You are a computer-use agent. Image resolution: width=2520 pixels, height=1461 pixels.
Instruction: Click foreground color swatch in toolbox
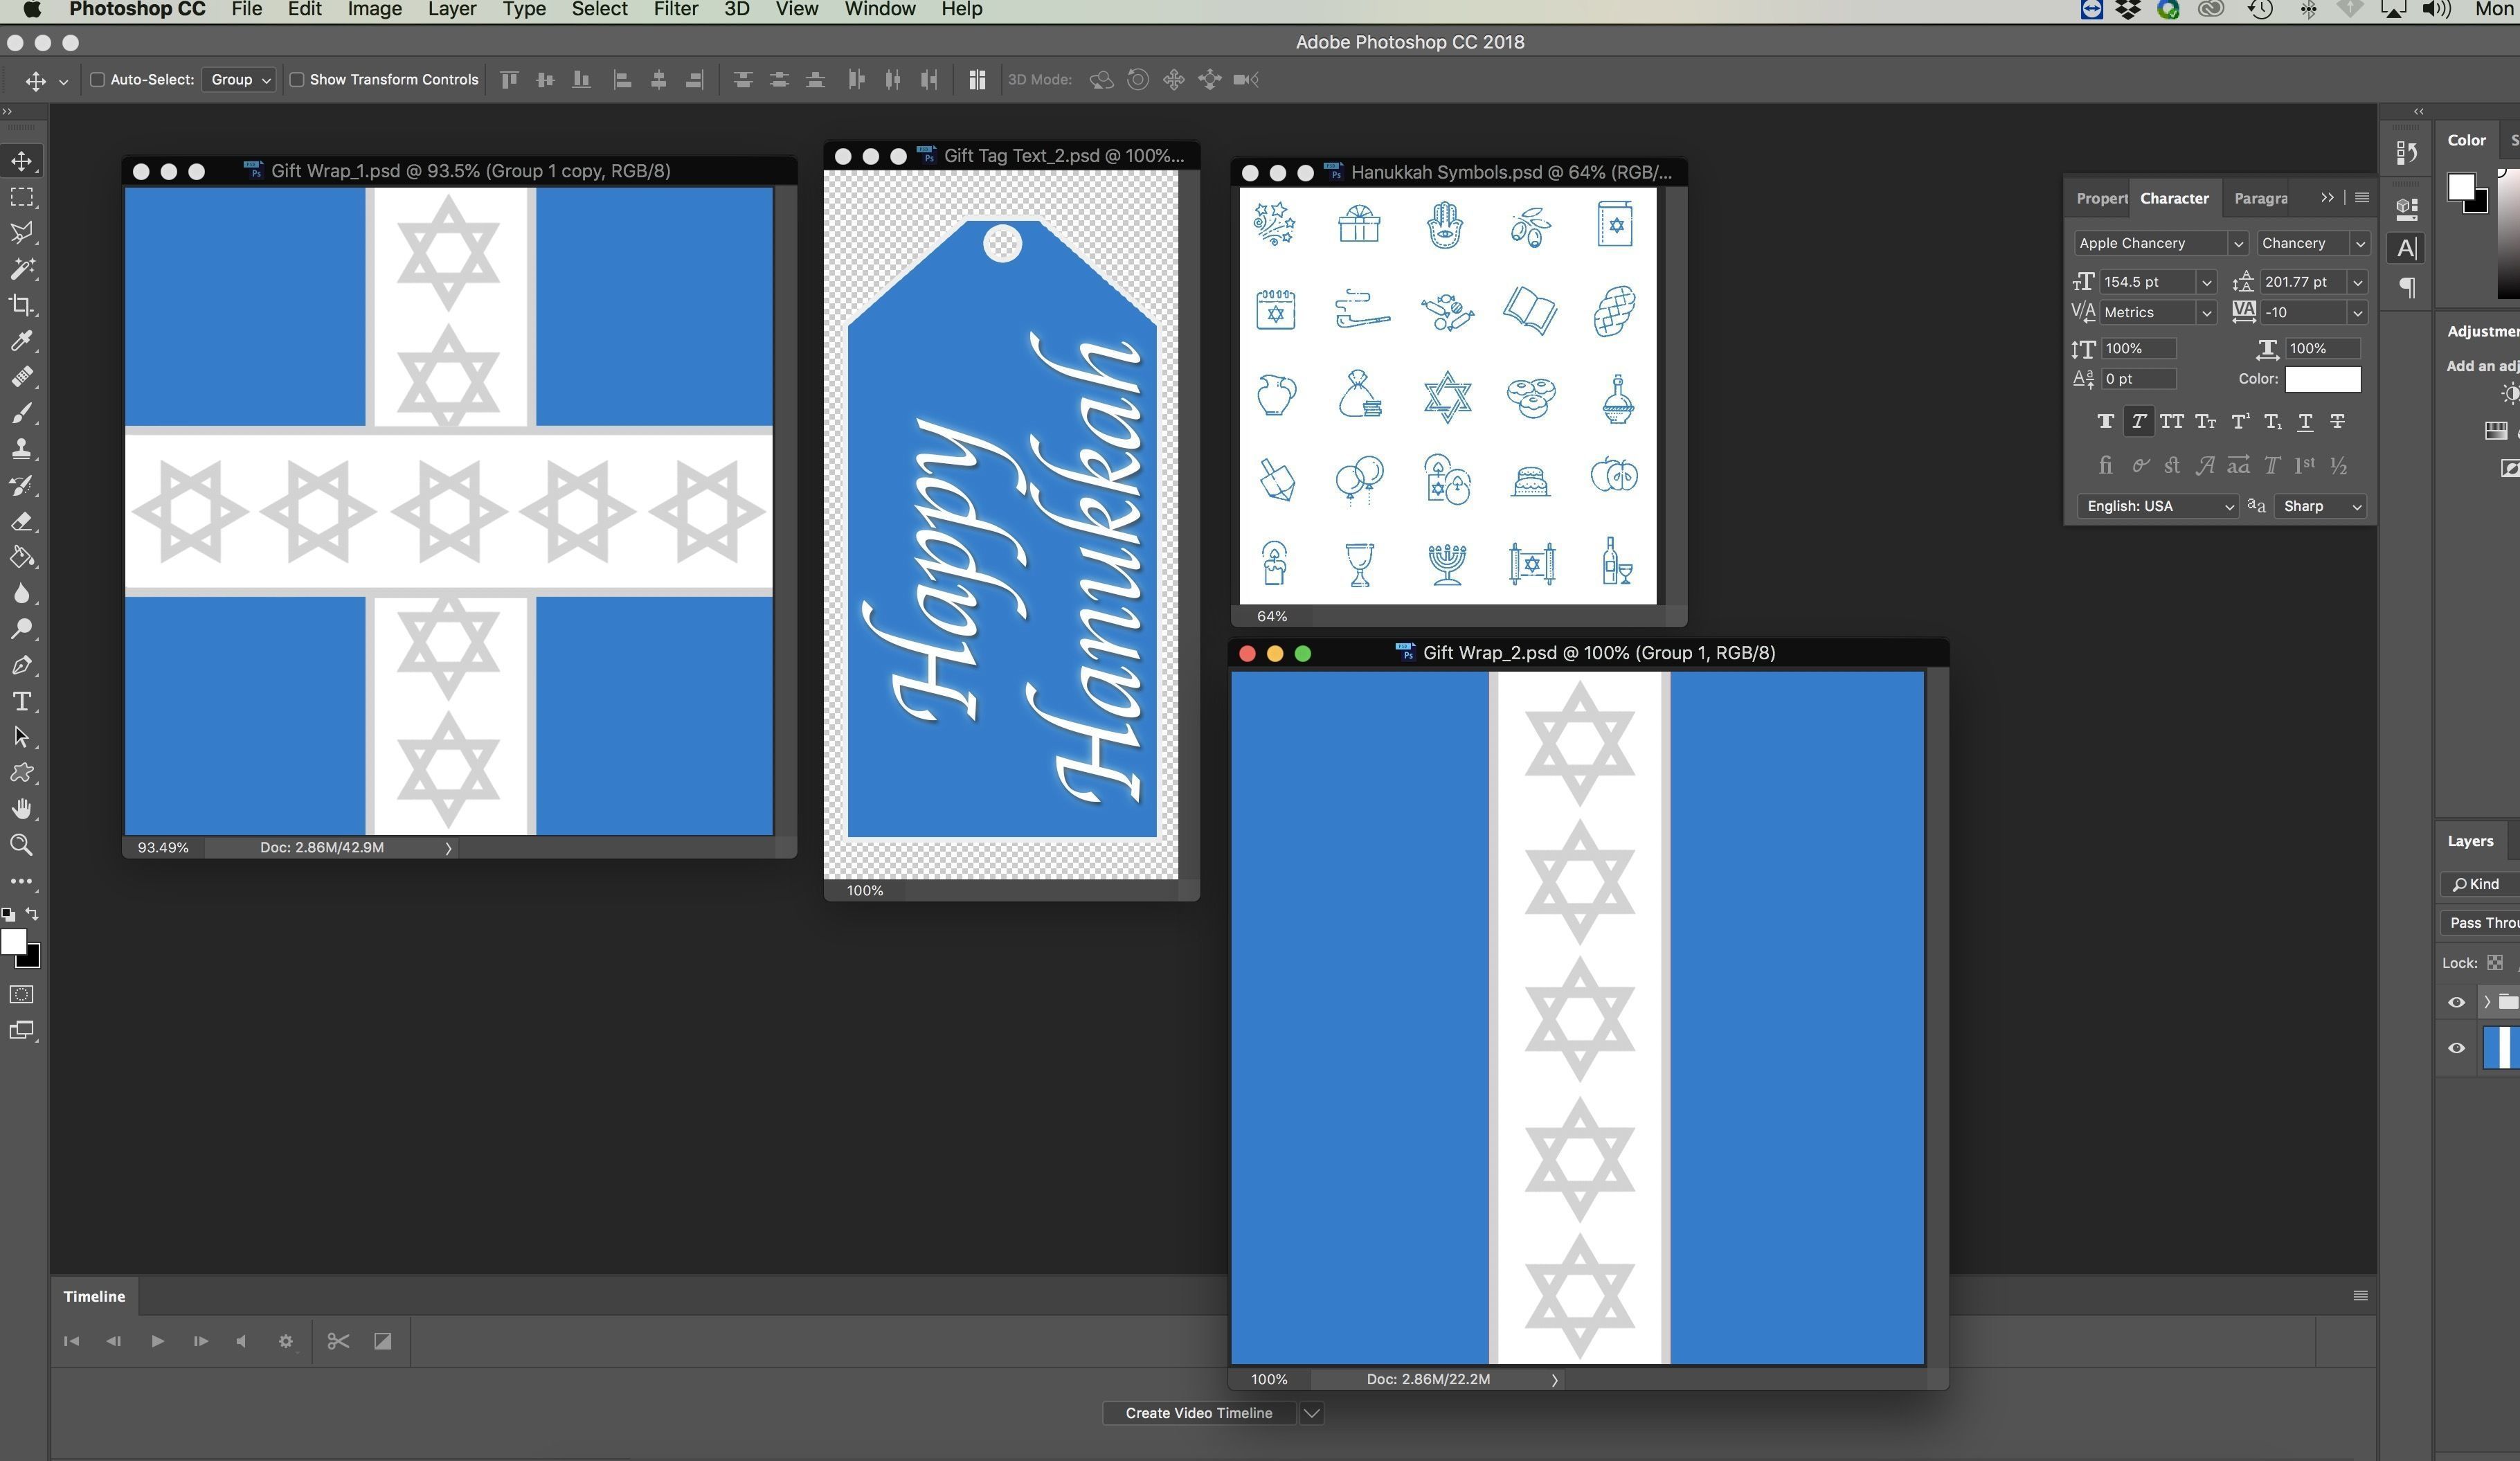14,941
